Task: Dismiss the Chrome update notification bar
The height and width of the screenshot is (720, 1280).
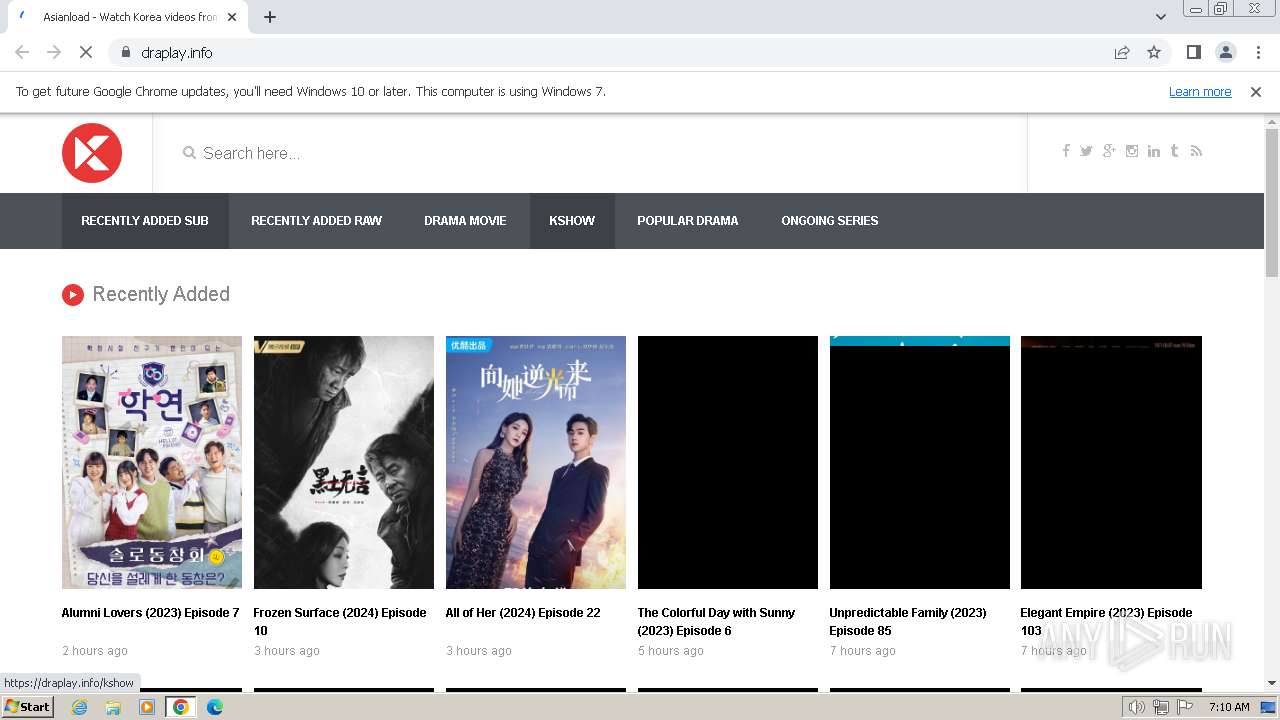Action: pos(1256,91)
